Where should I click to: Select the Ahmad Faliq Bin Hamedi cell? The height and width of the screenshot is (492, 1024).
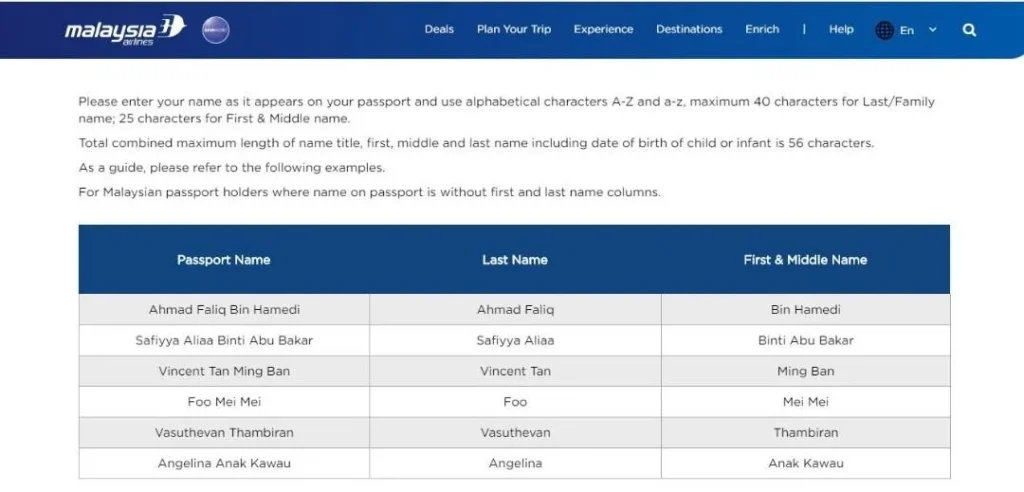(224, 310)
